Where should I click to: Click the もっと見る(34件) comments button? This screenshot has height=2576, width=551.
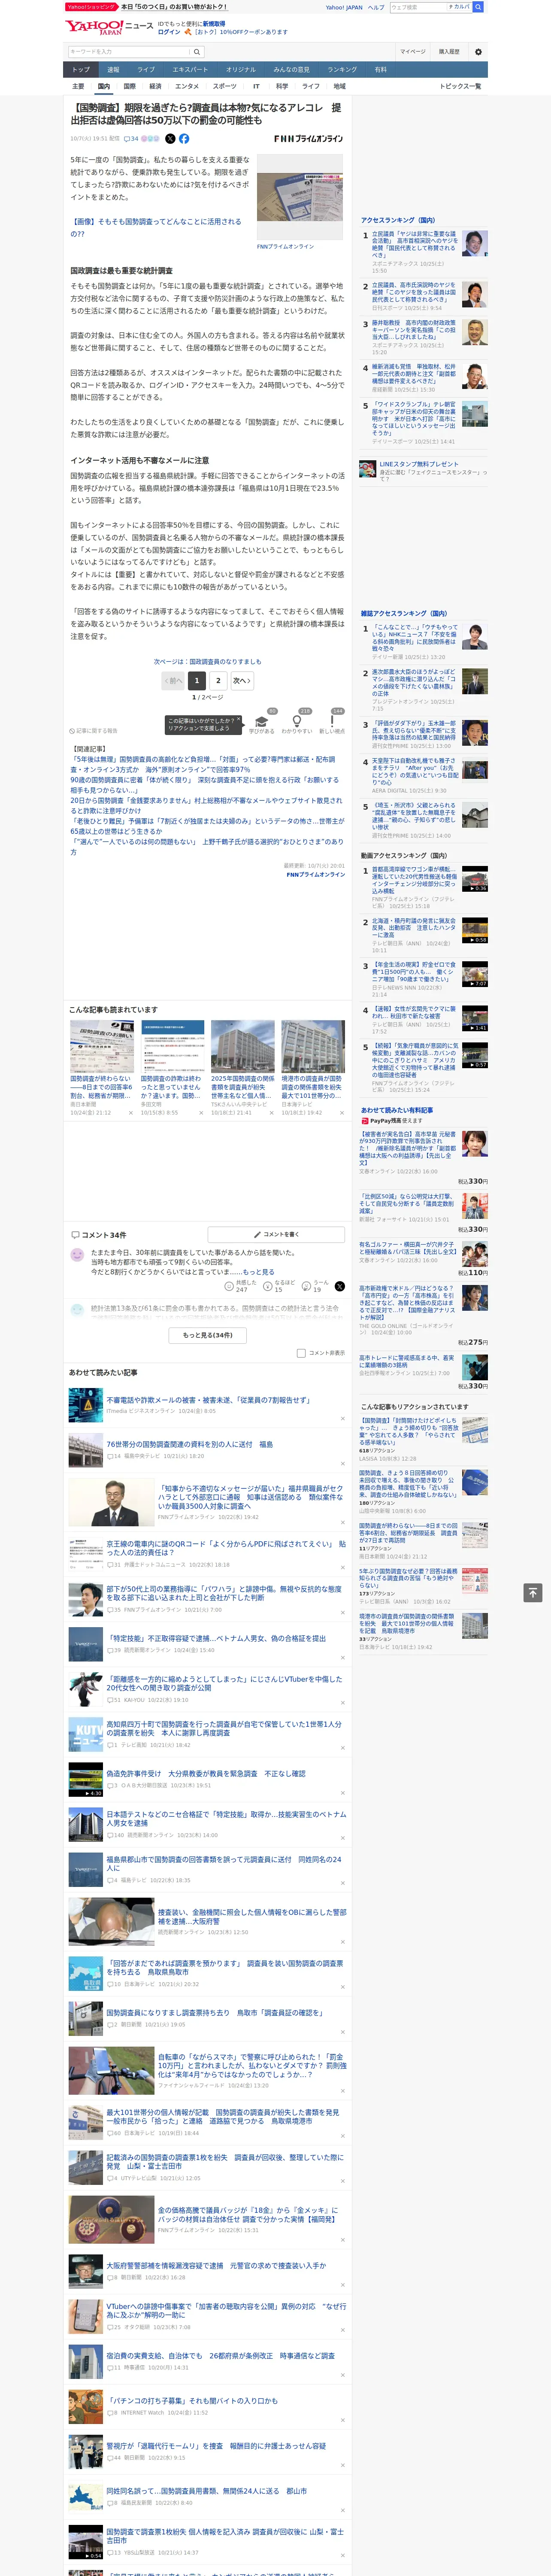click(208, 1335)
